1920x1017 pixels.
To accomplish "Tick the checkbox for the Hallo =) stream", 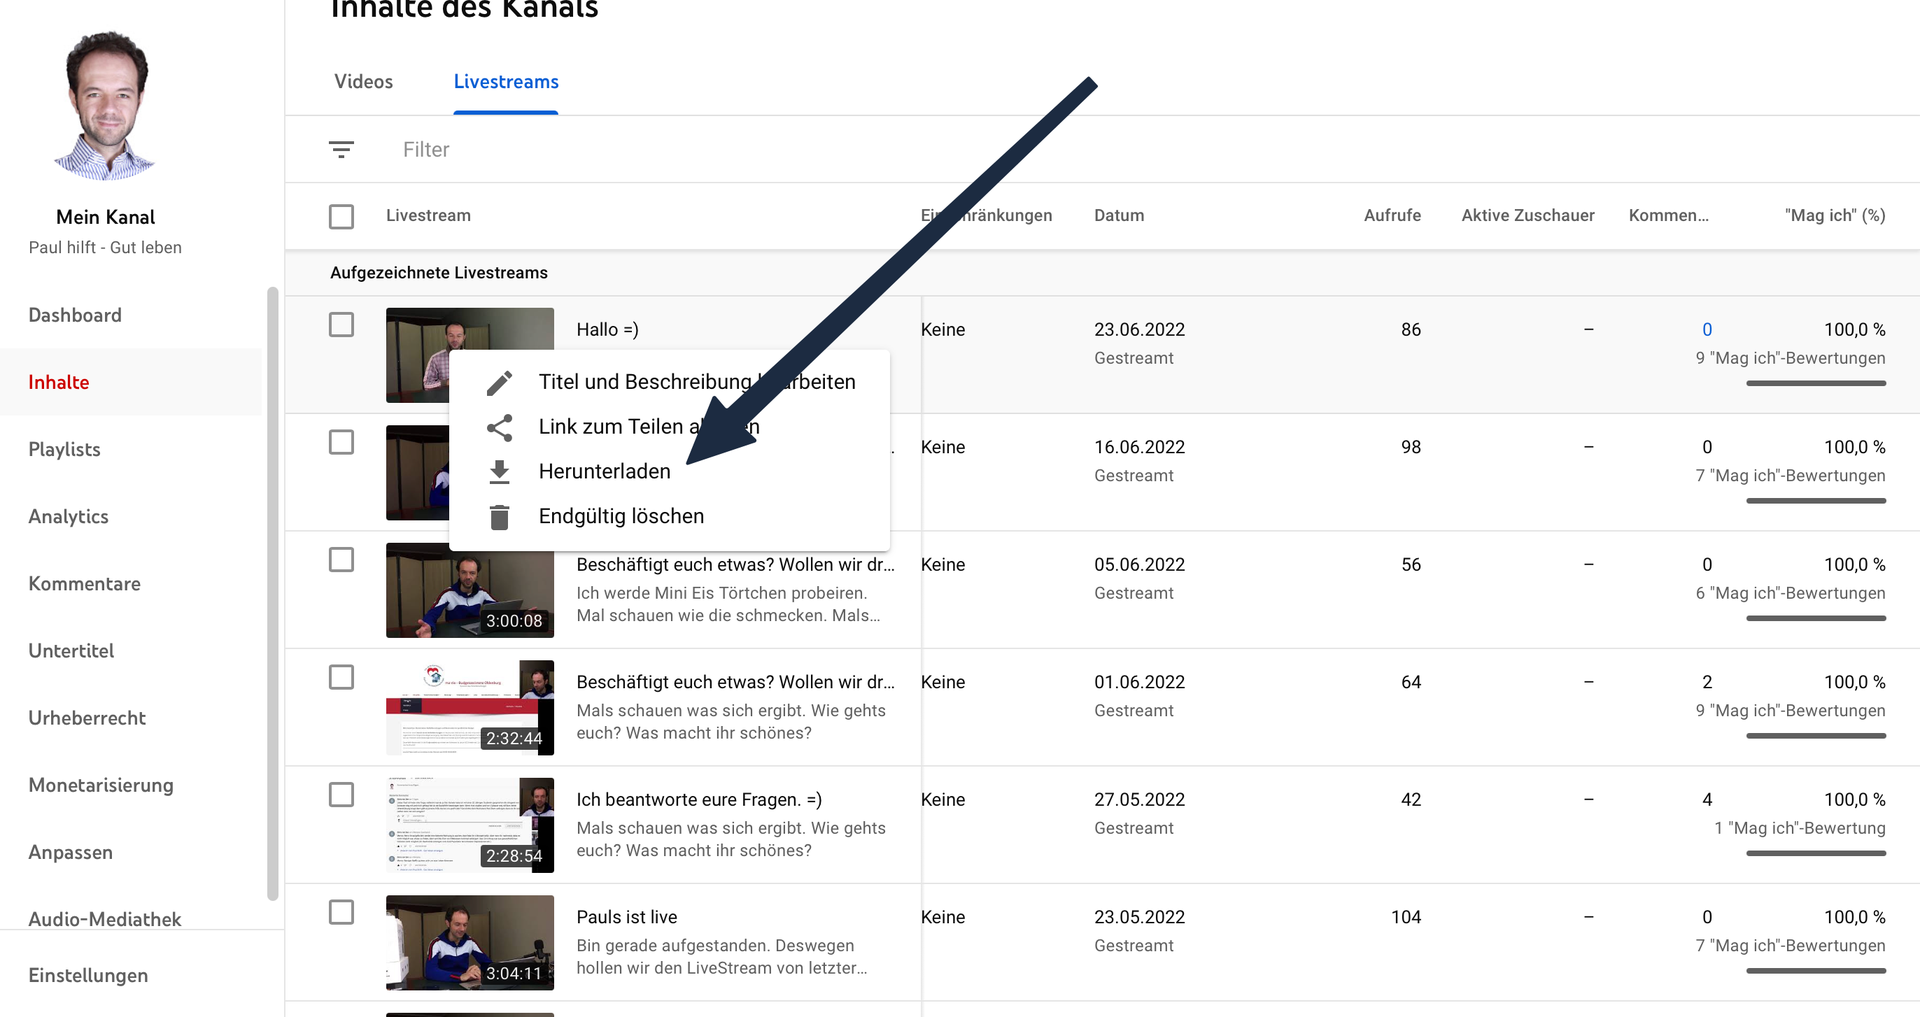I will [x=341, y=325].
